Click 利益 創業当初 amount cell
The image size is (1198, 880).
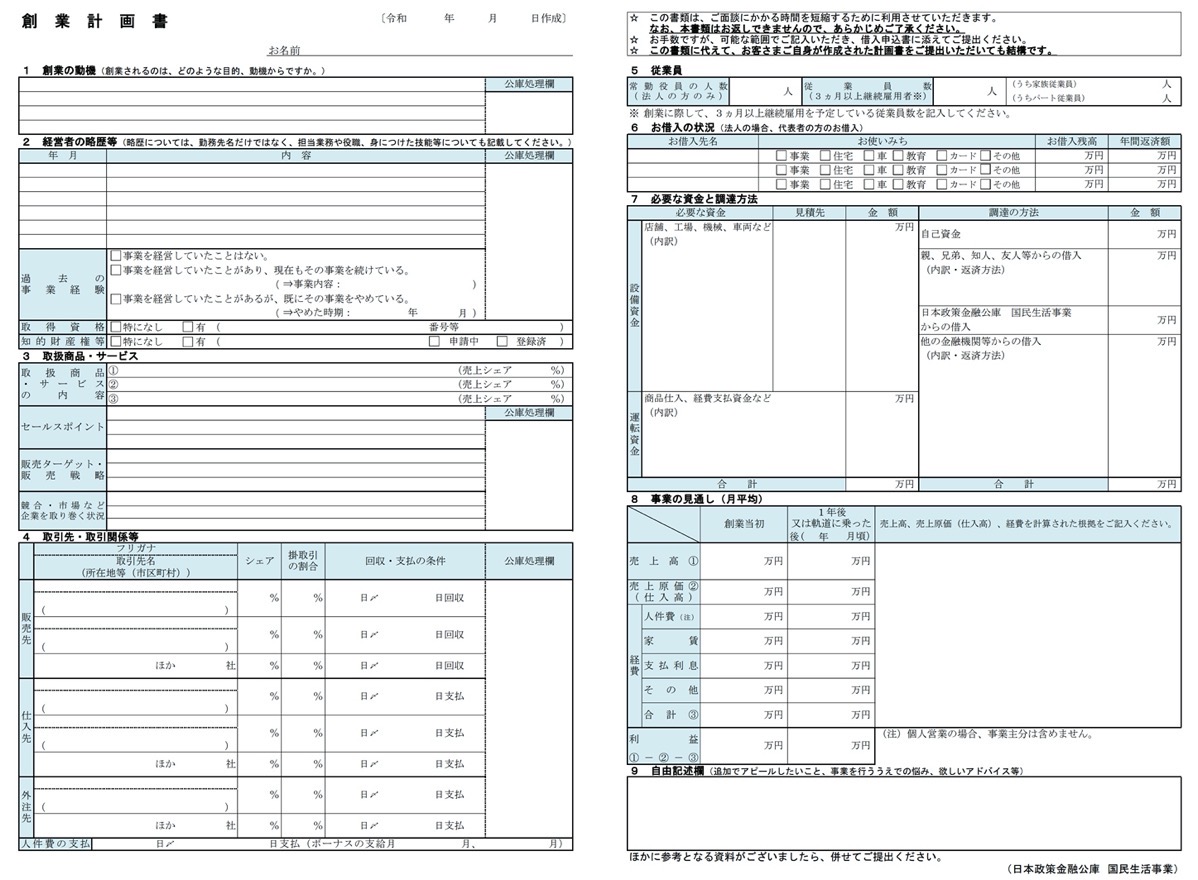pos(743,745)
